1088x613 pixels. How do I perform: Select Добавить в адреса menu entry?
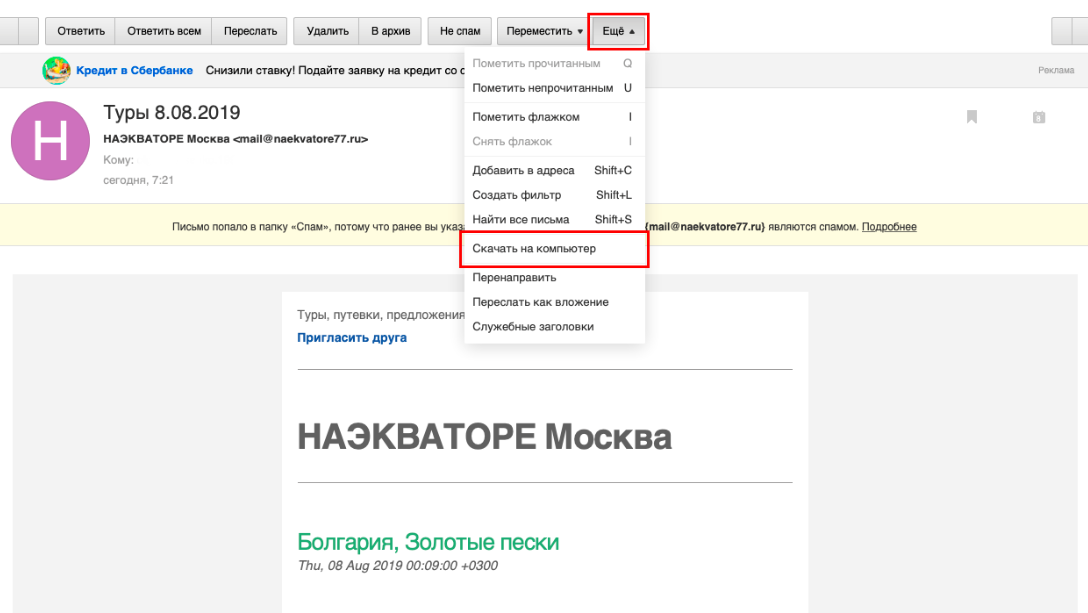pyautogui.click(x=552, y=170)
